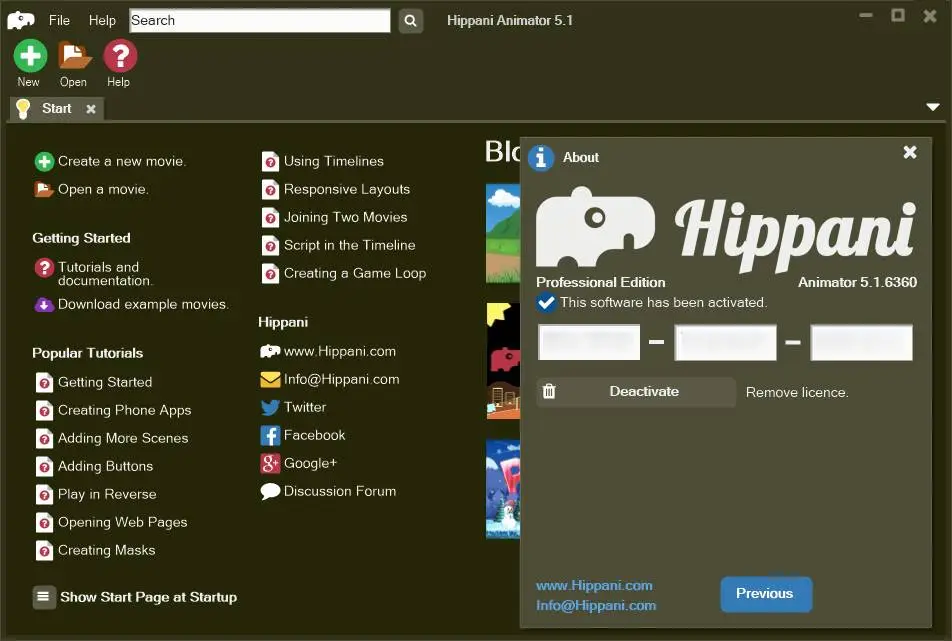Click the second licence key field
Image resolution: width=952 pixels, height=641 pixels.
click(726, 342)
